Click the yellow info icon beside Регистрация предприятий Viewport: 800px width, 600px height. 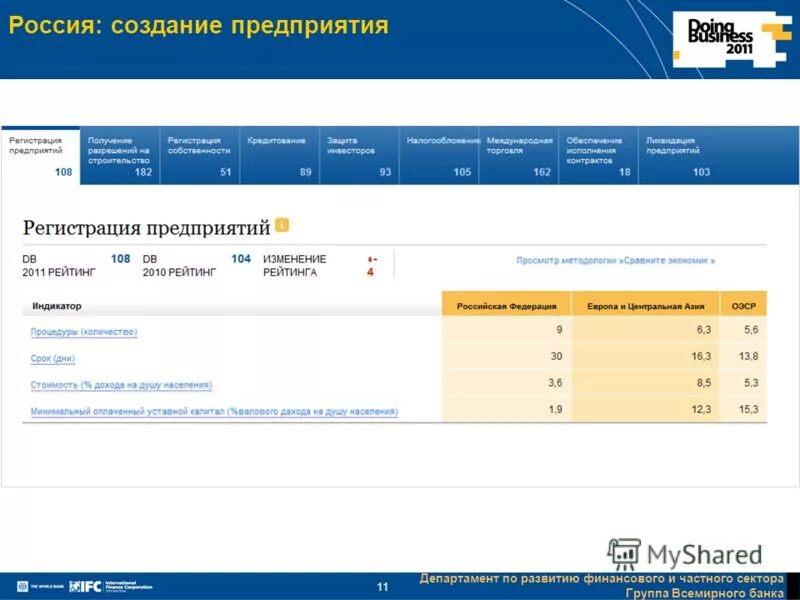282,225
